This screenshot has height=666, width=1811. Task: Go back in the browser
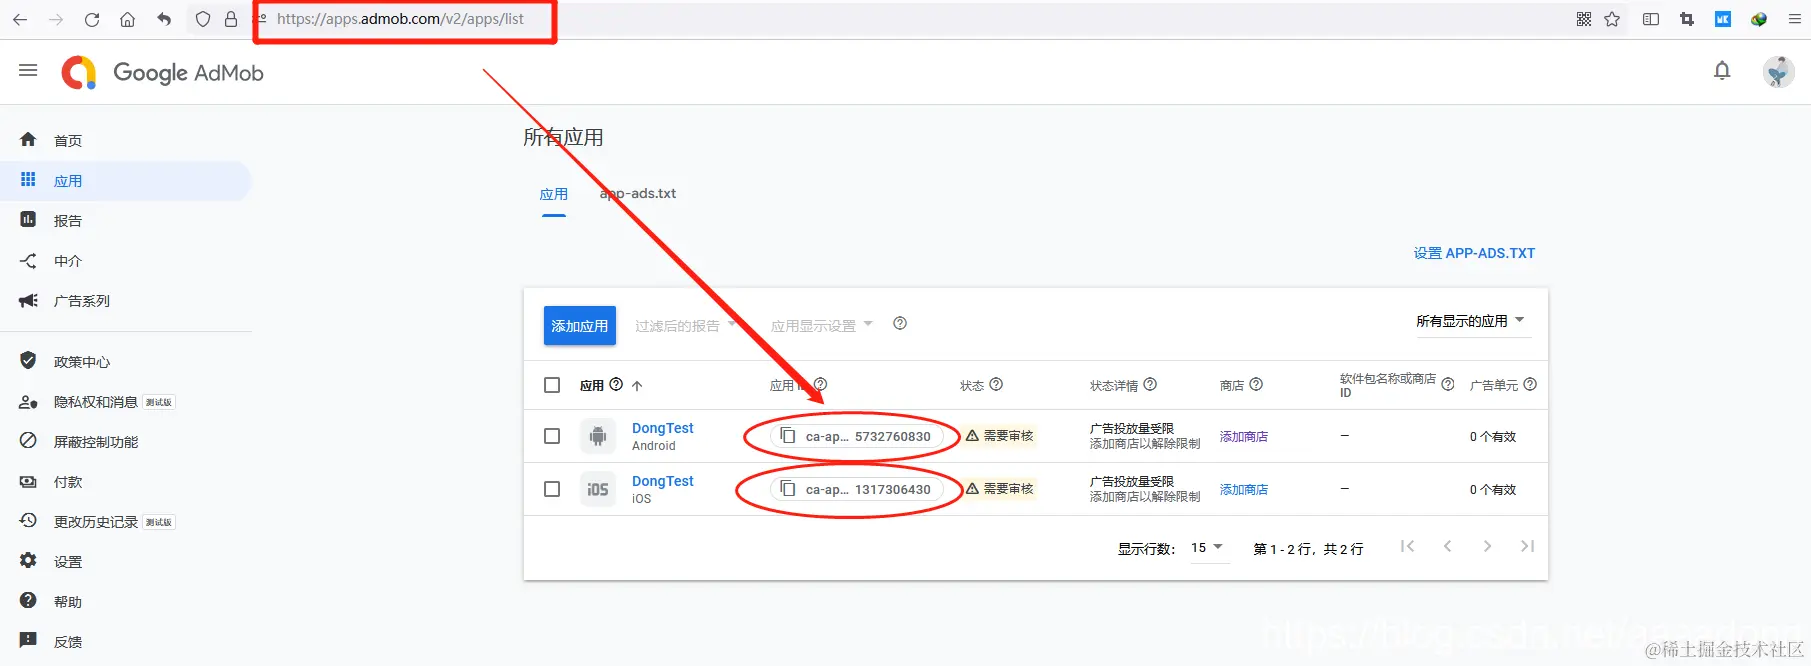(20, 19)
